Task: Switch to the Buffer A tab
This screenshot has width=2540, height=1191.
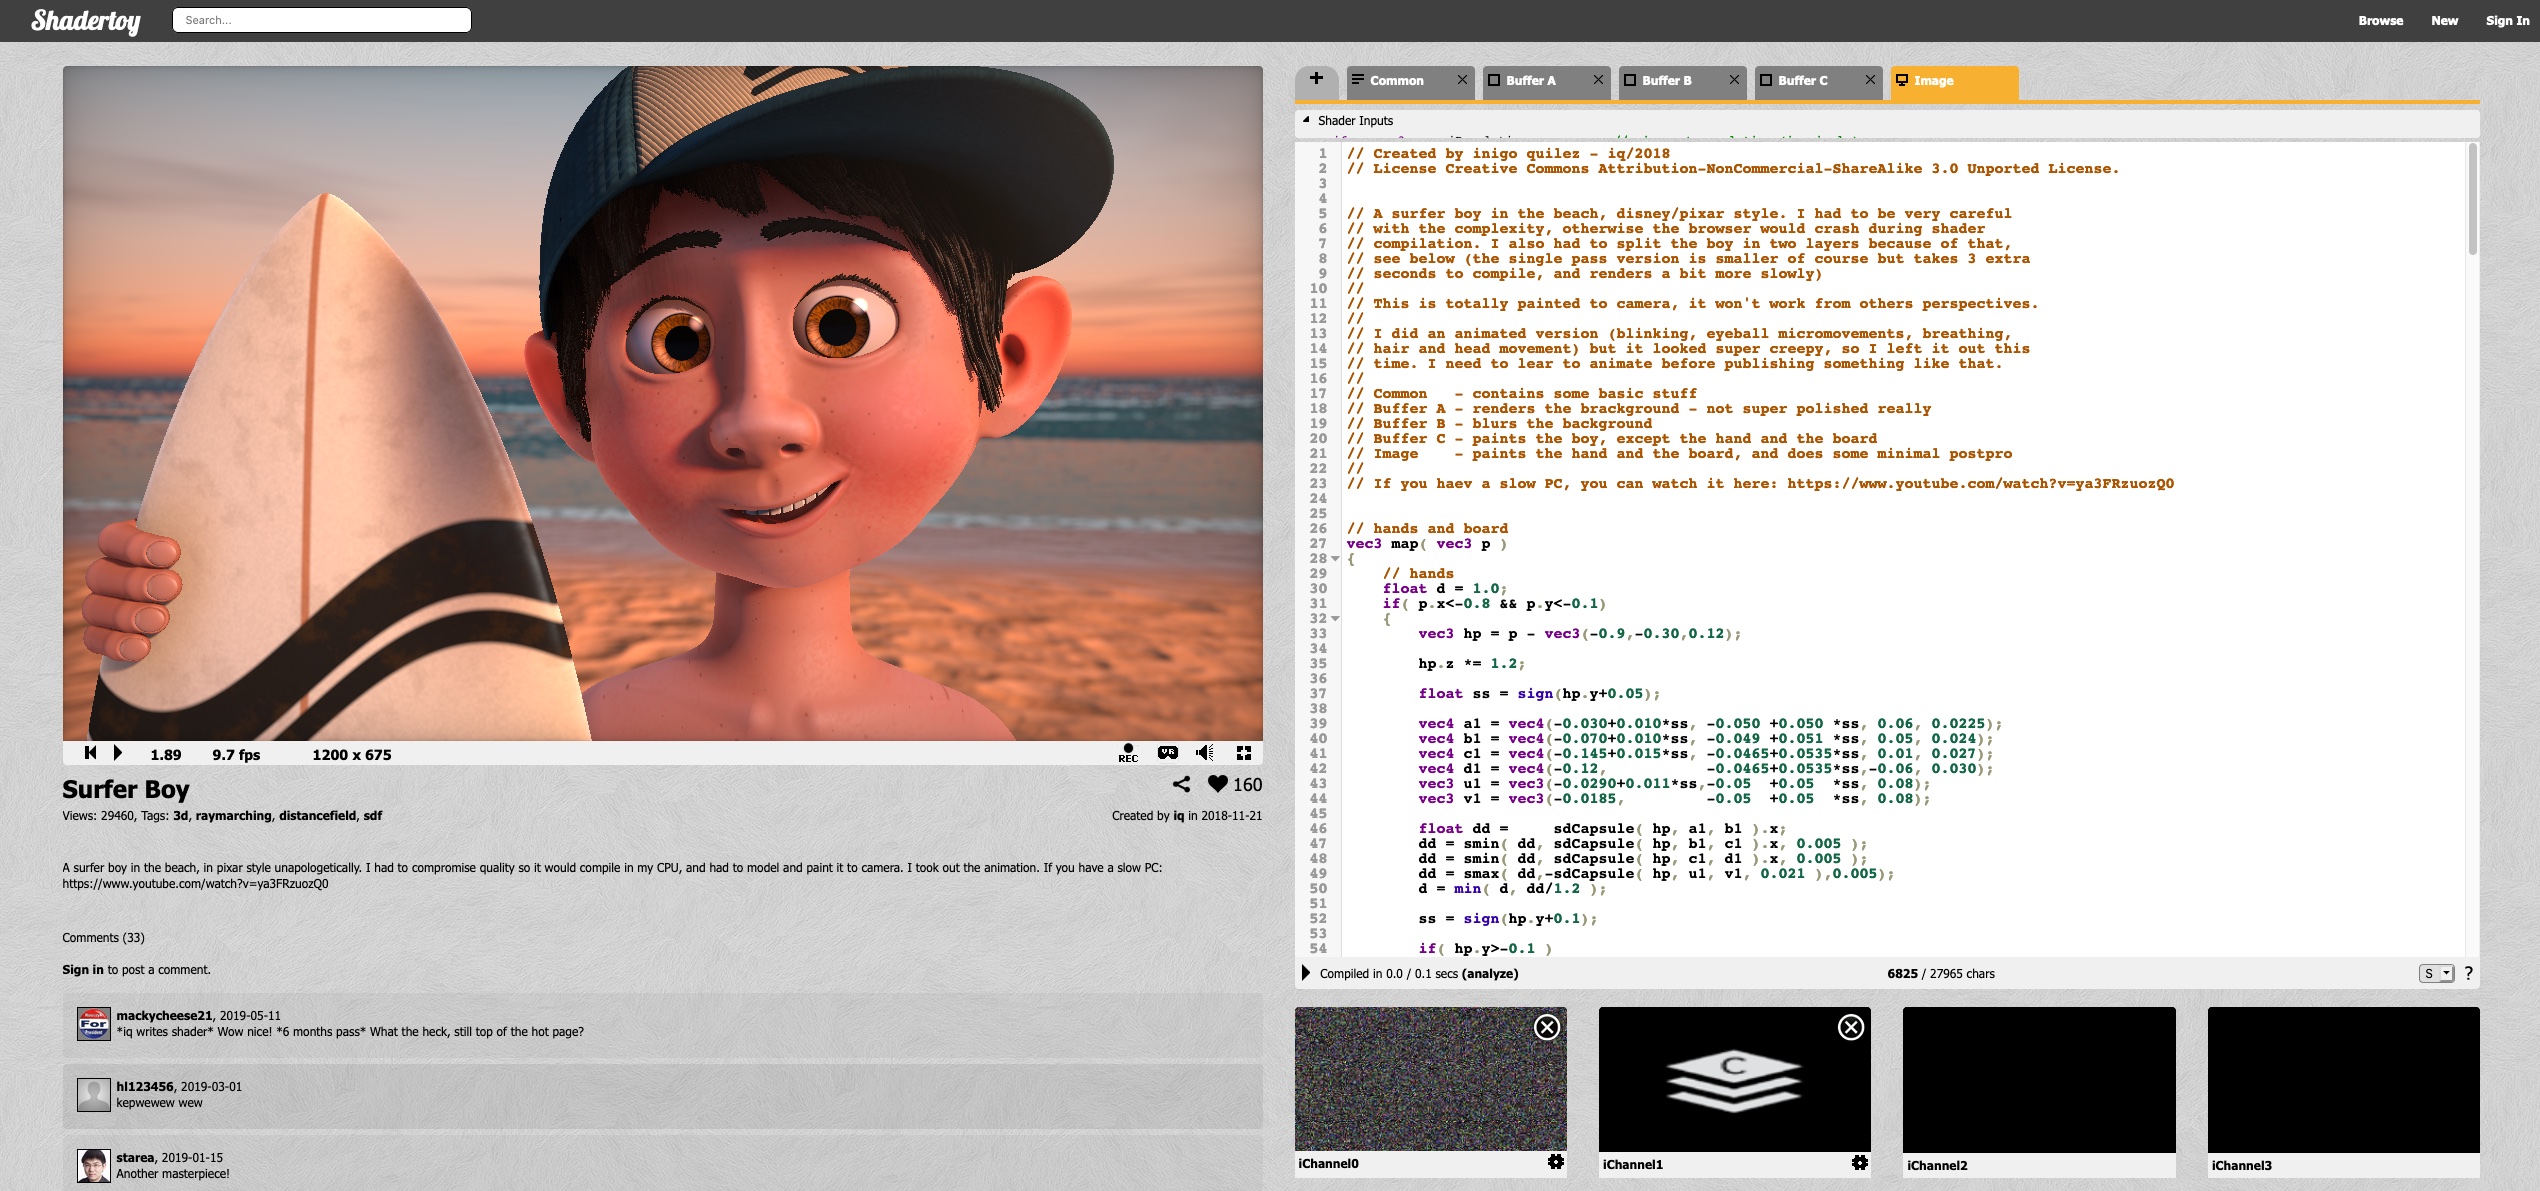Action: (1531, 81)
